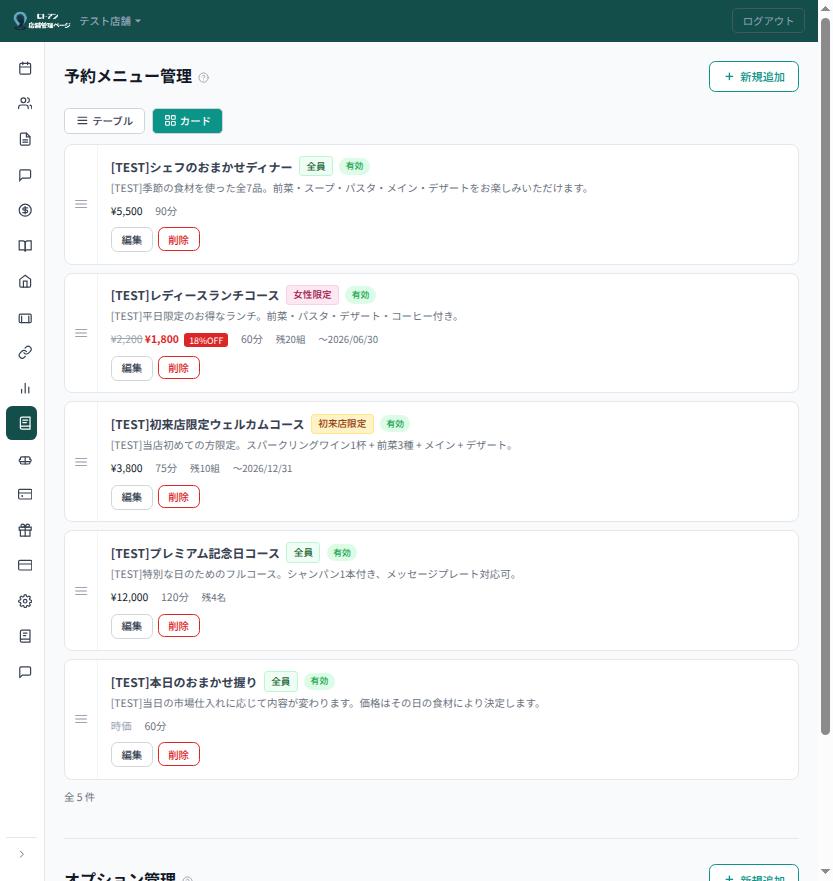Image resolution: width=833 pixels, height=881 pixels.
Task: Switch to テーブル view
Action: (x=104, y=121)
